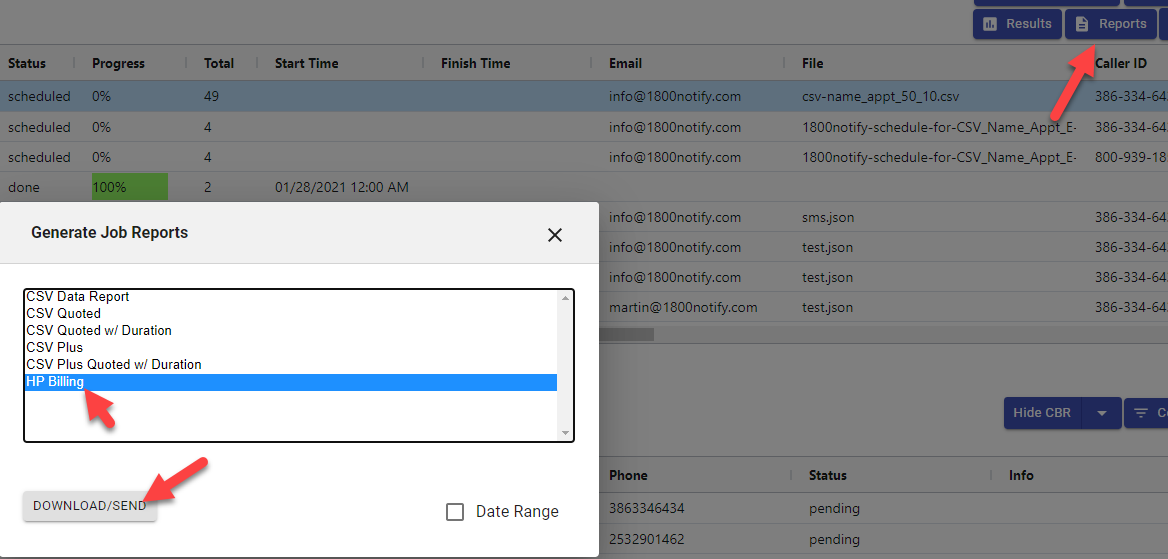Close the Generate Job Reports dialog
This screenshot has width=1168, height=559.
coord(555,235)
